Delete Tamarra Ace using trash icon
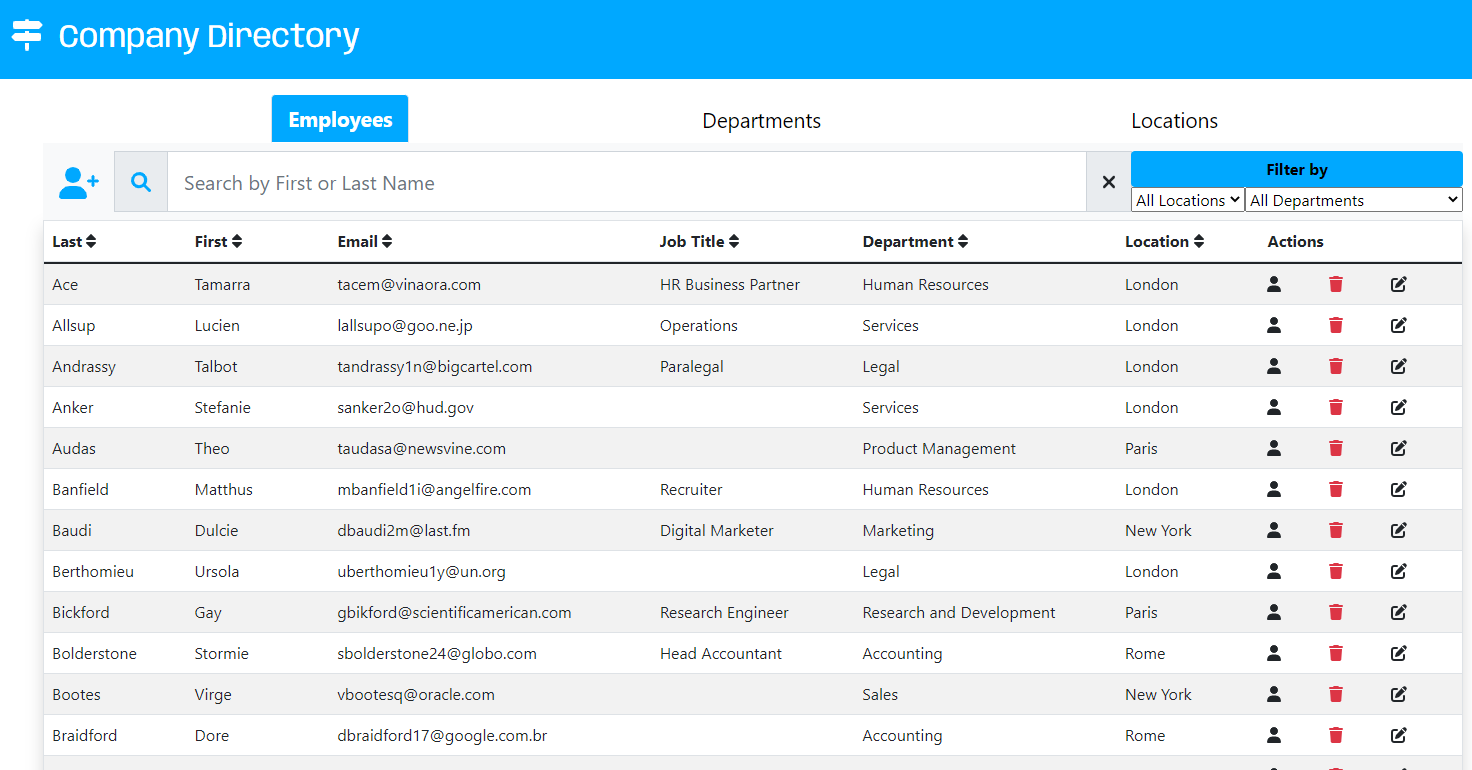Screen dimensions: 1472x770 pyautogui.click(x=1335, y=285)
